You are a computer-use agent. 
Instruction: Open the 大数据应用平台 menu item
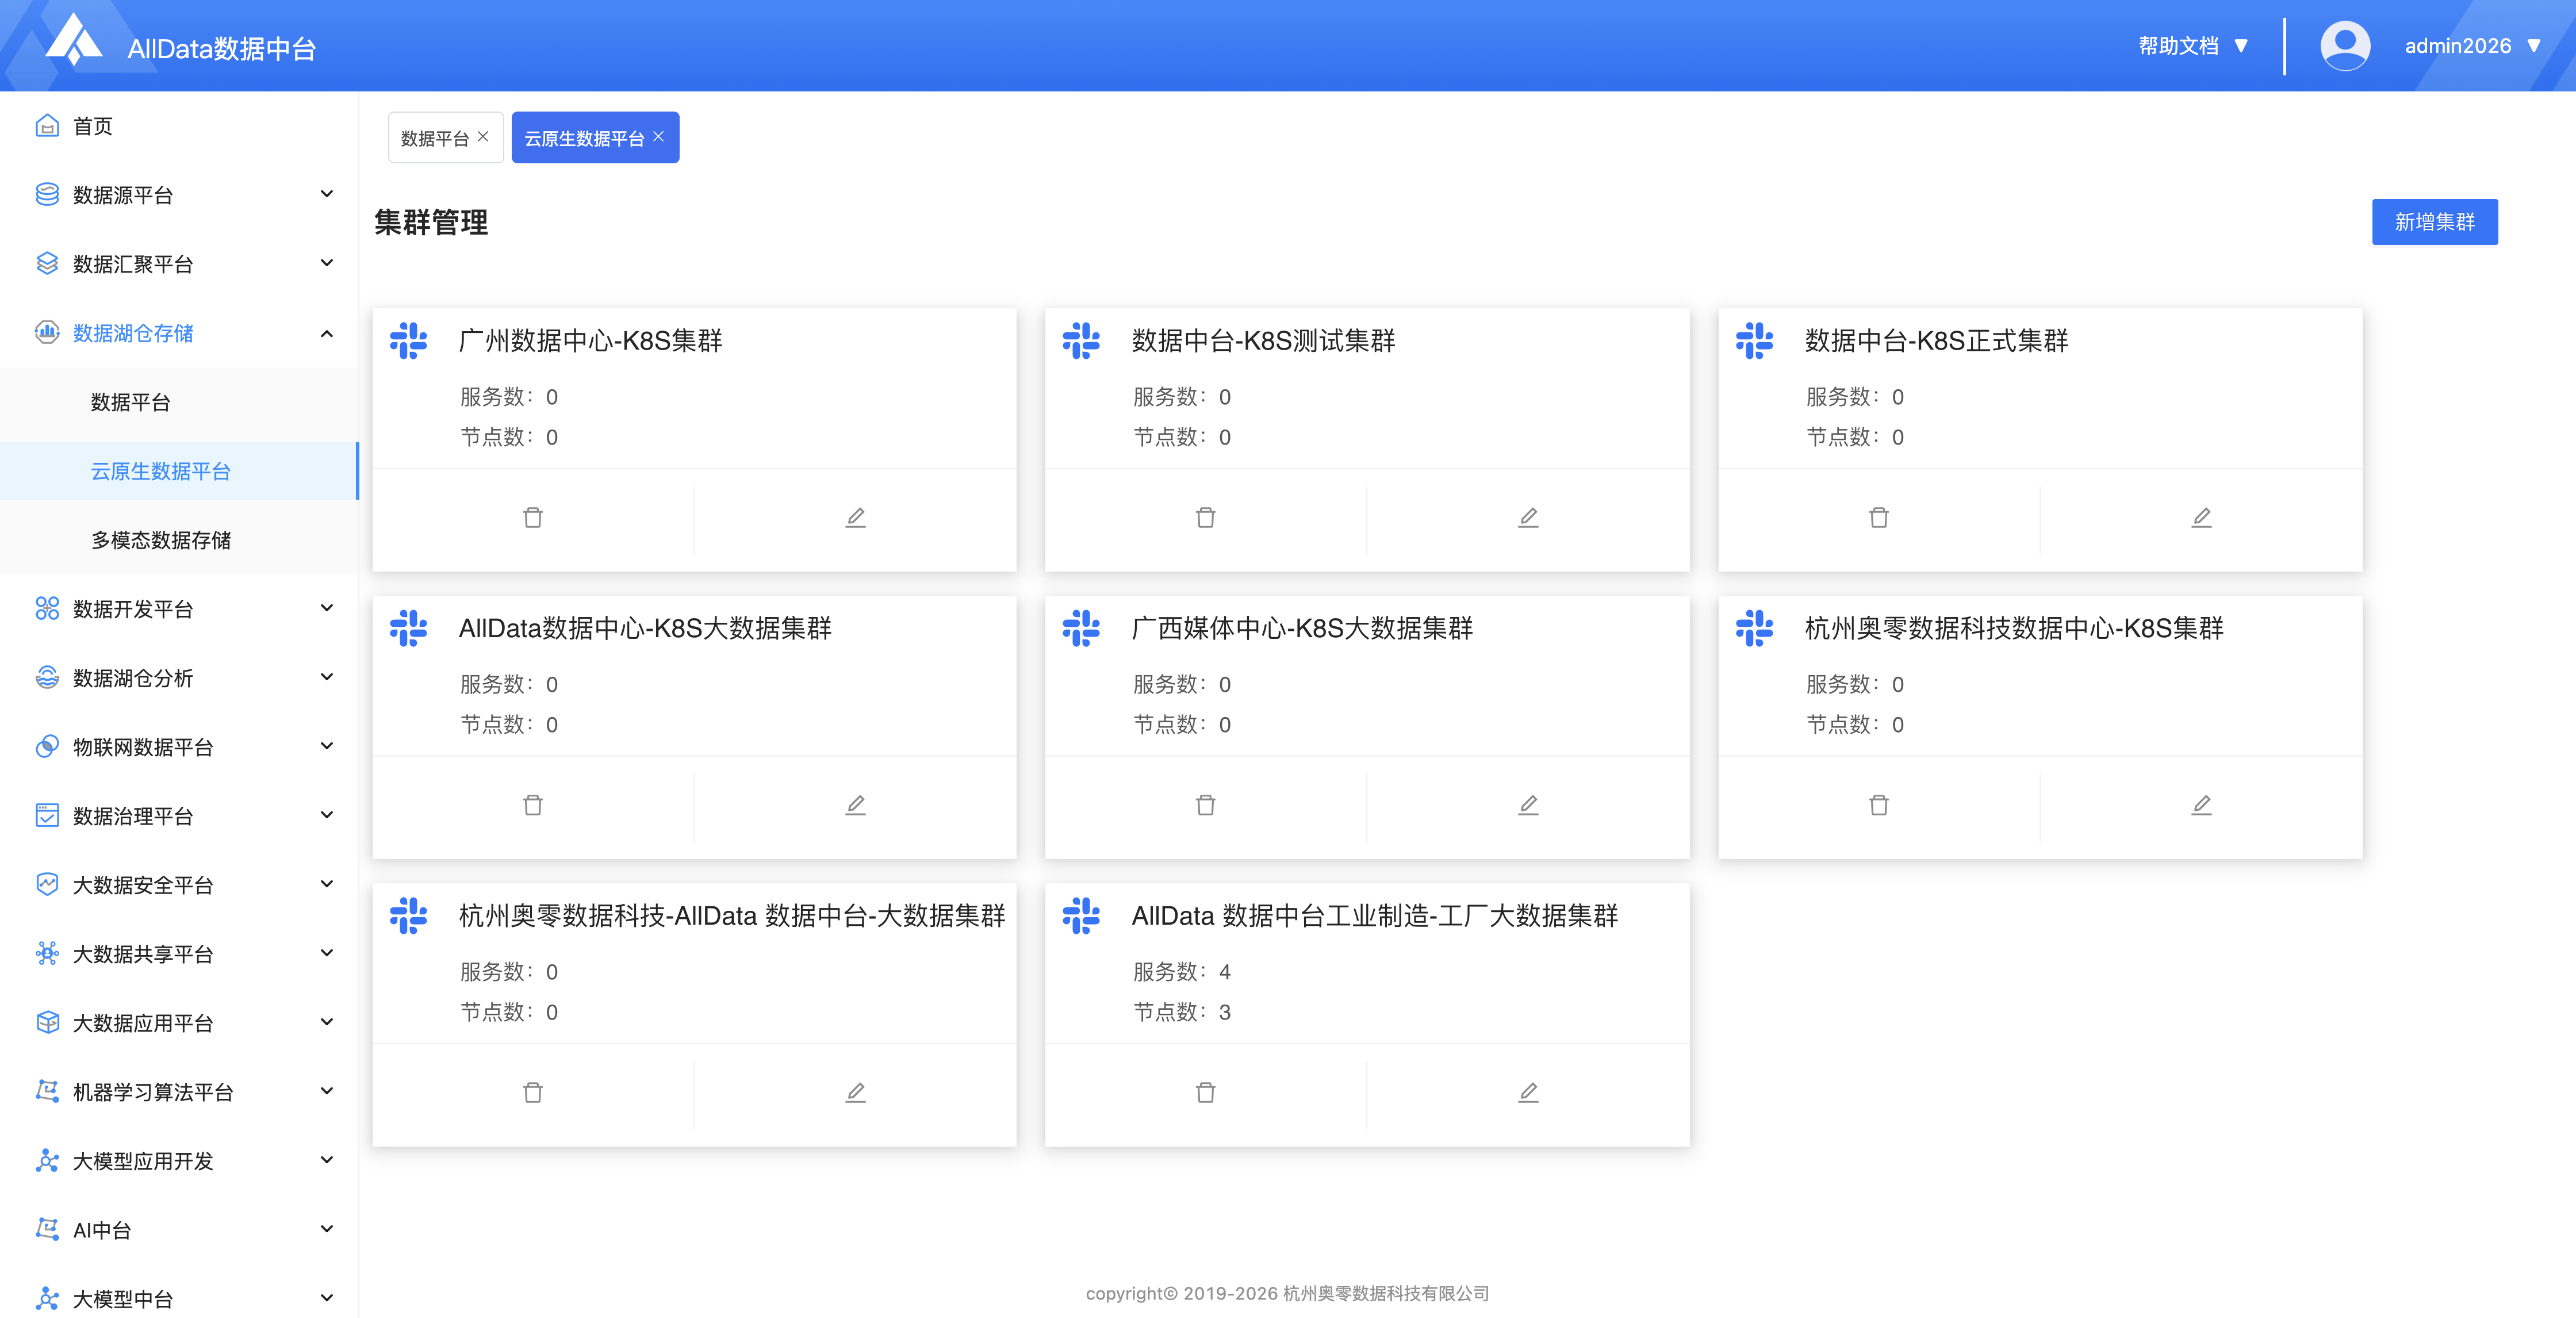(179, 1023)
